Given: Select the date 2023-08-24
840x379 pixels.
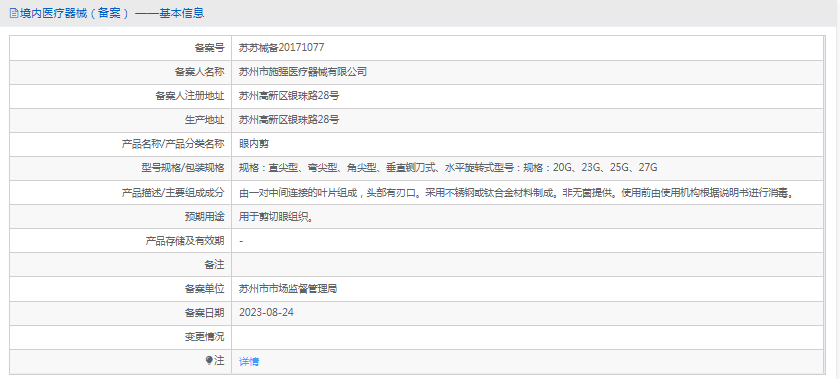Looking at the screenshot, I should click(266, 313).
